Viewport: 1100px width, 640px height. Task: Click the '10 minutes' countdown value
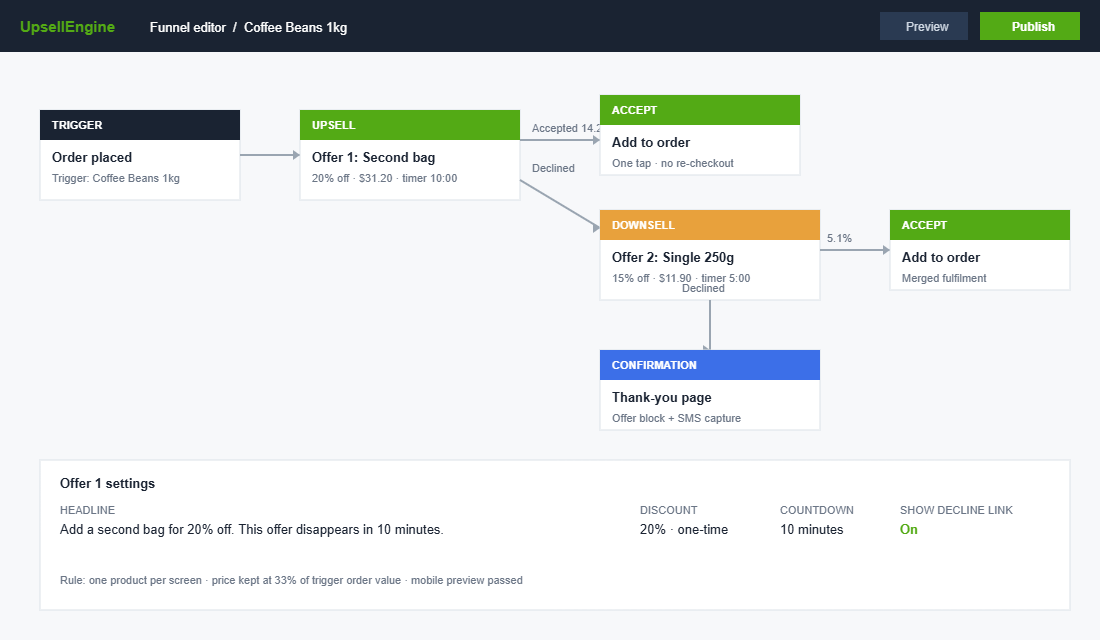point(812,530)
